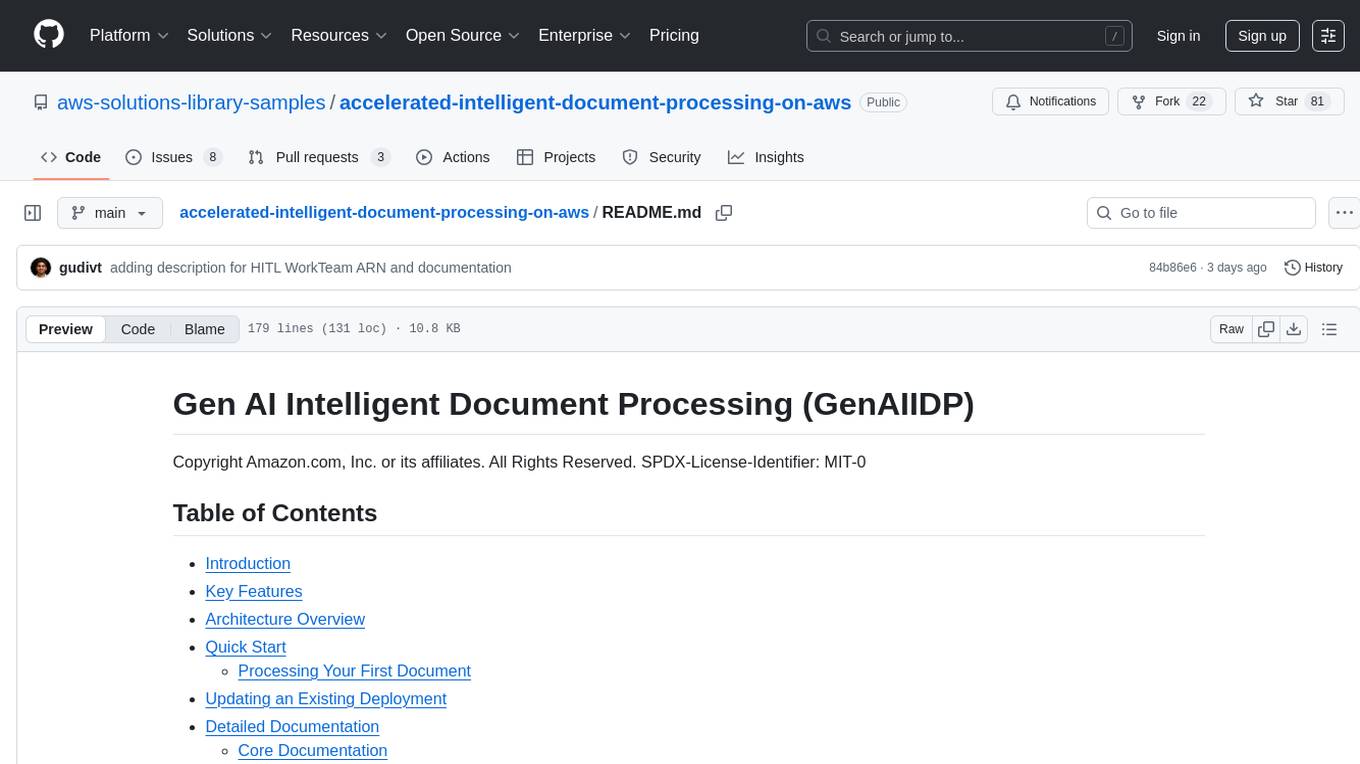Open the Security tab
The image size is (1360, 764).
pos(661,157)
